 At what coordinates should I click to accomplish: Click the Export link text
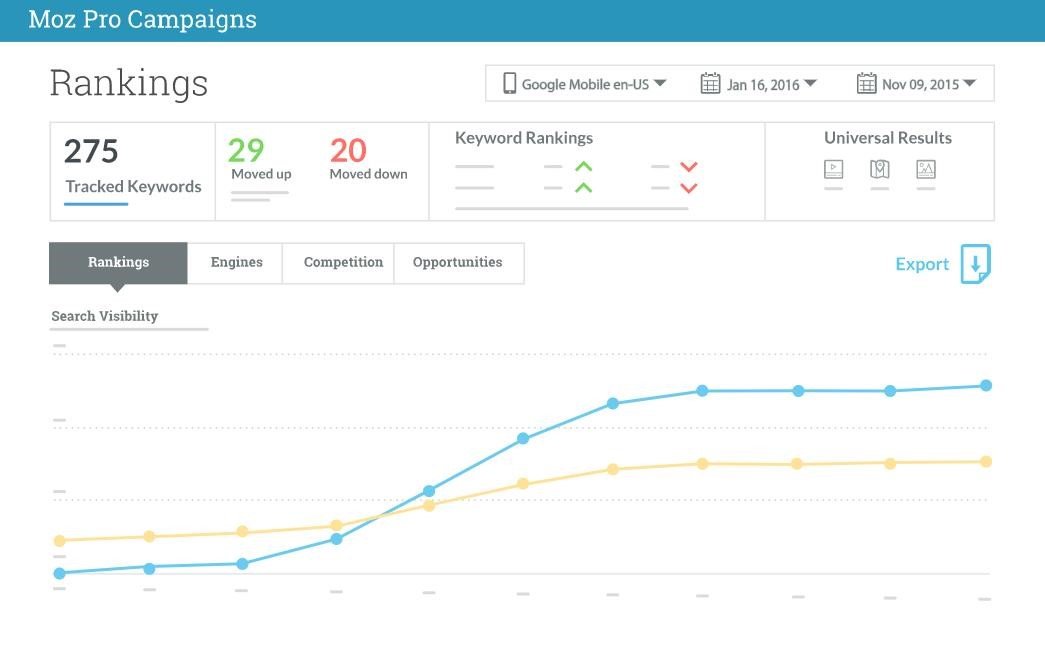click(x=921, y=264)
